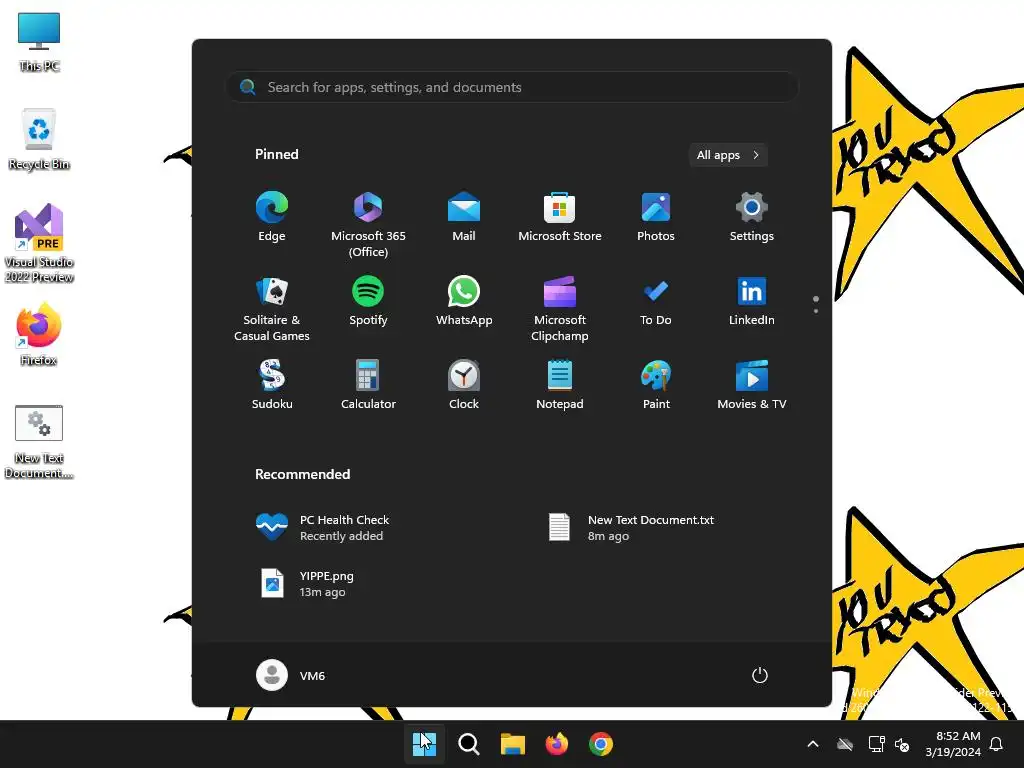Viewport: 1024px width, 768px height.
Task: Open Microsoft Clipchamp
Action: tap(560, 309)
